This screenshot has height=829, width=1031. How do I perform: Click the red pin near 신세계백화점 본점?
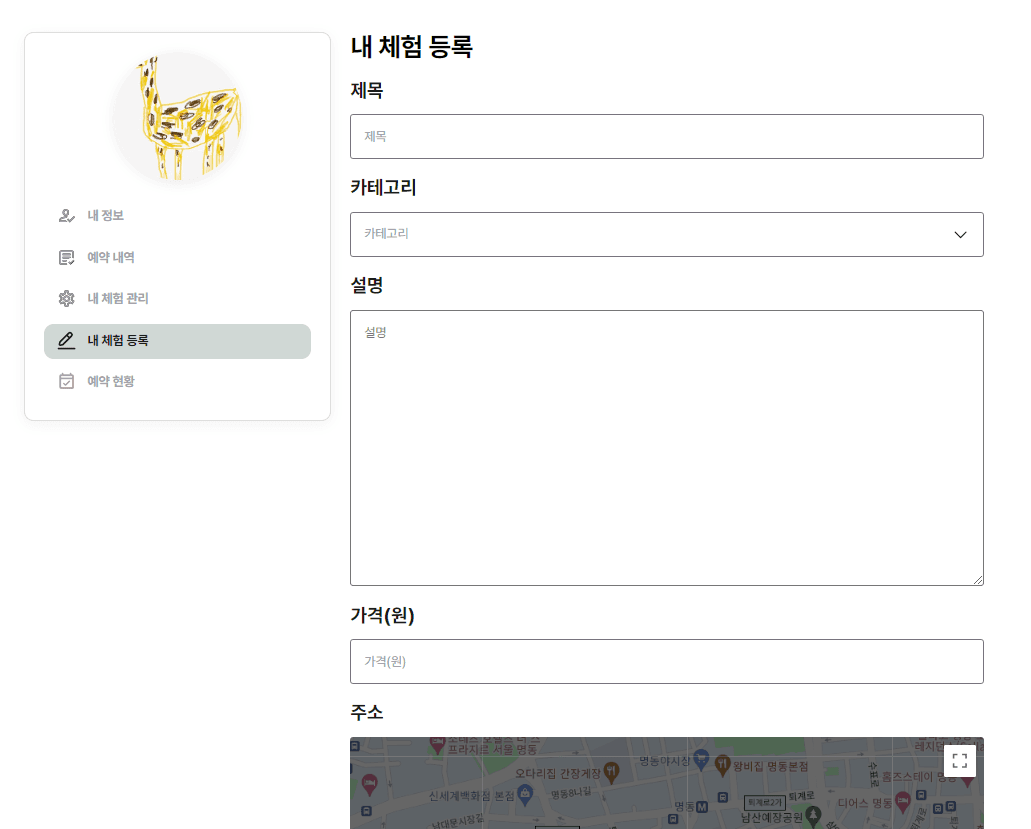coord(370,785)
